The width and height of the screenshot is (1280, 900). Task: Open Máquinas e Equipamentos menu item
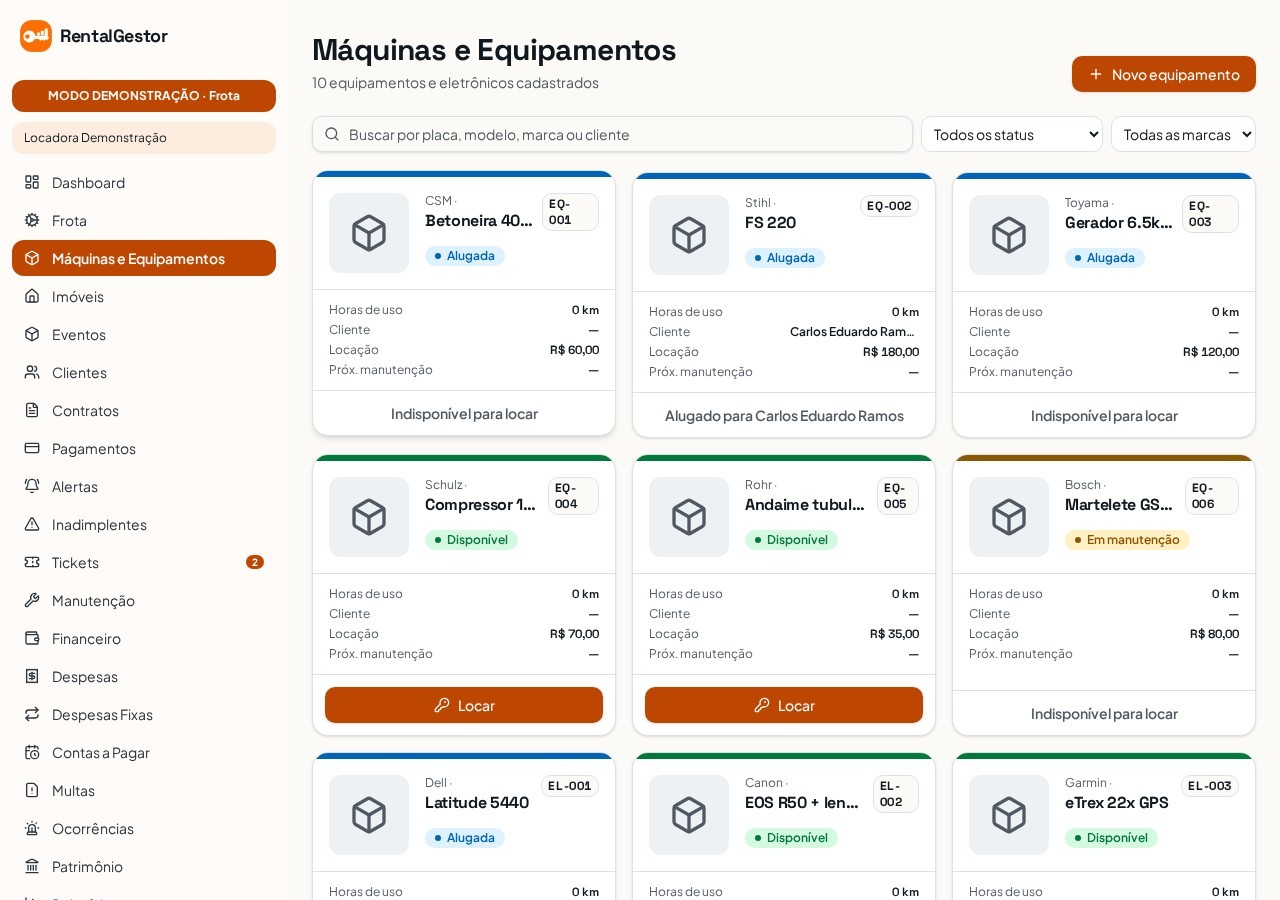click(x=144, y=258)
